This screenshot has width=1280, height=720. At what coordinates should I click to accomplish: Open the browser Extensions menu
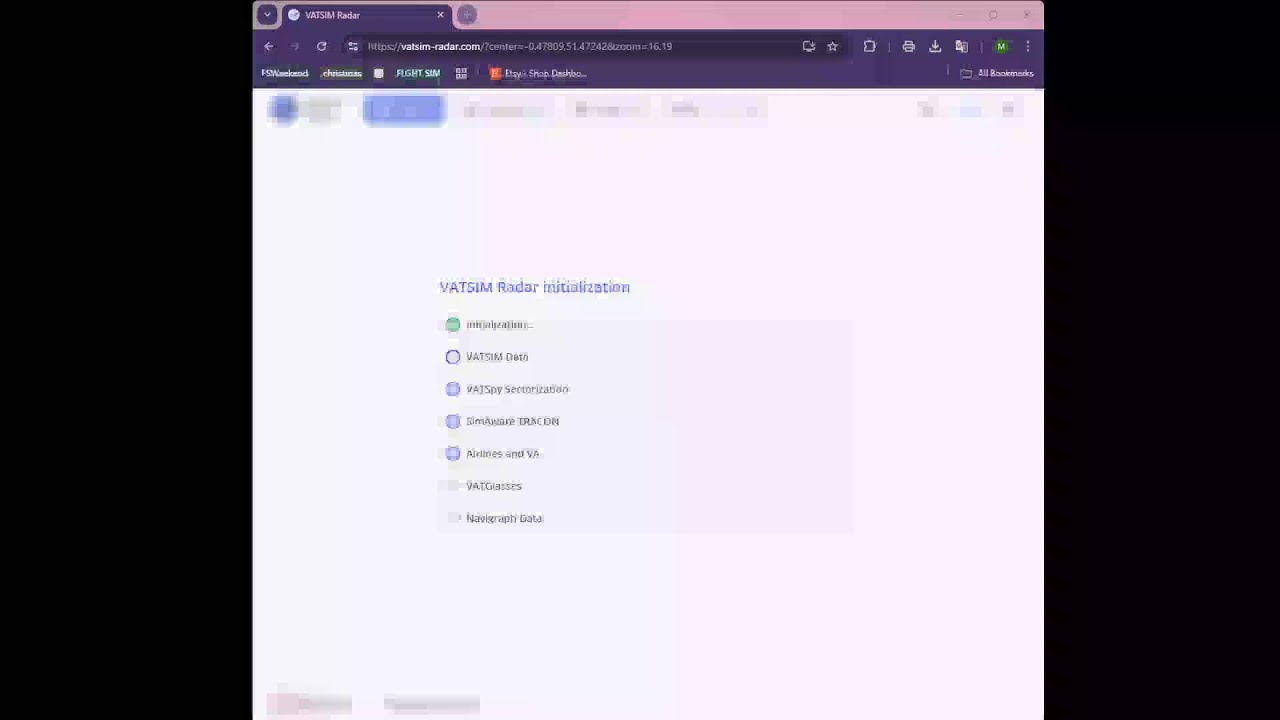click(870, 46)
